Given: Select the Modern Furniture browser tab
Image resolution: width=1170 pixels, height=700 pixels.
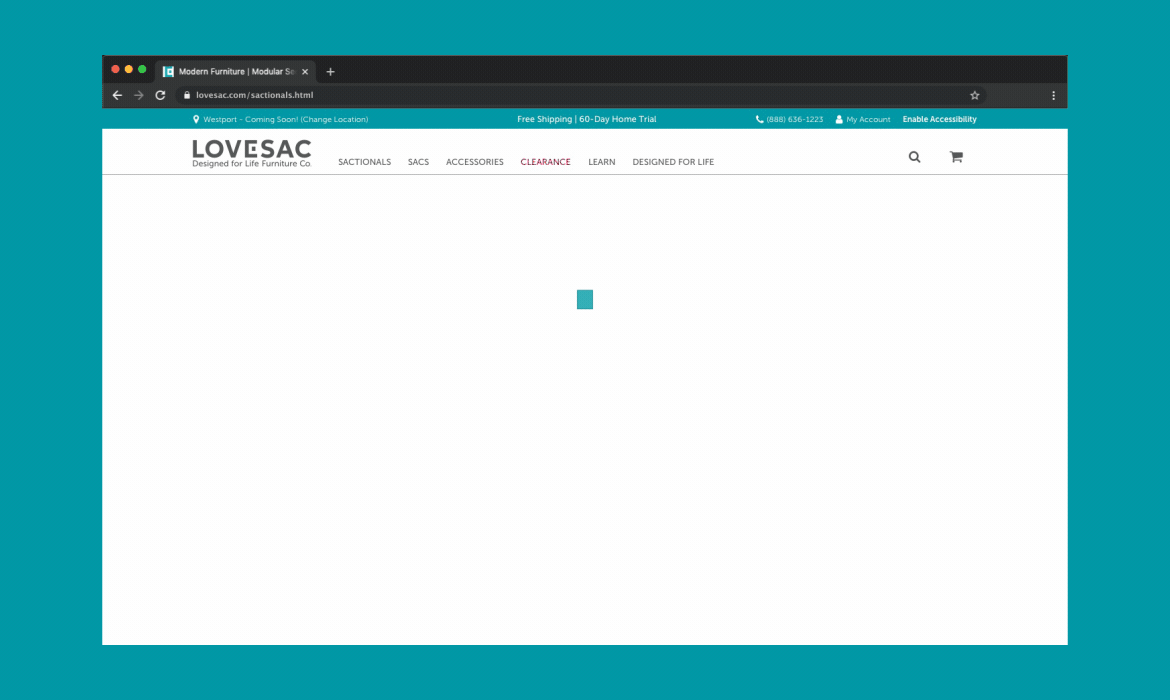Looking at the screenshot, I should 235,72.
